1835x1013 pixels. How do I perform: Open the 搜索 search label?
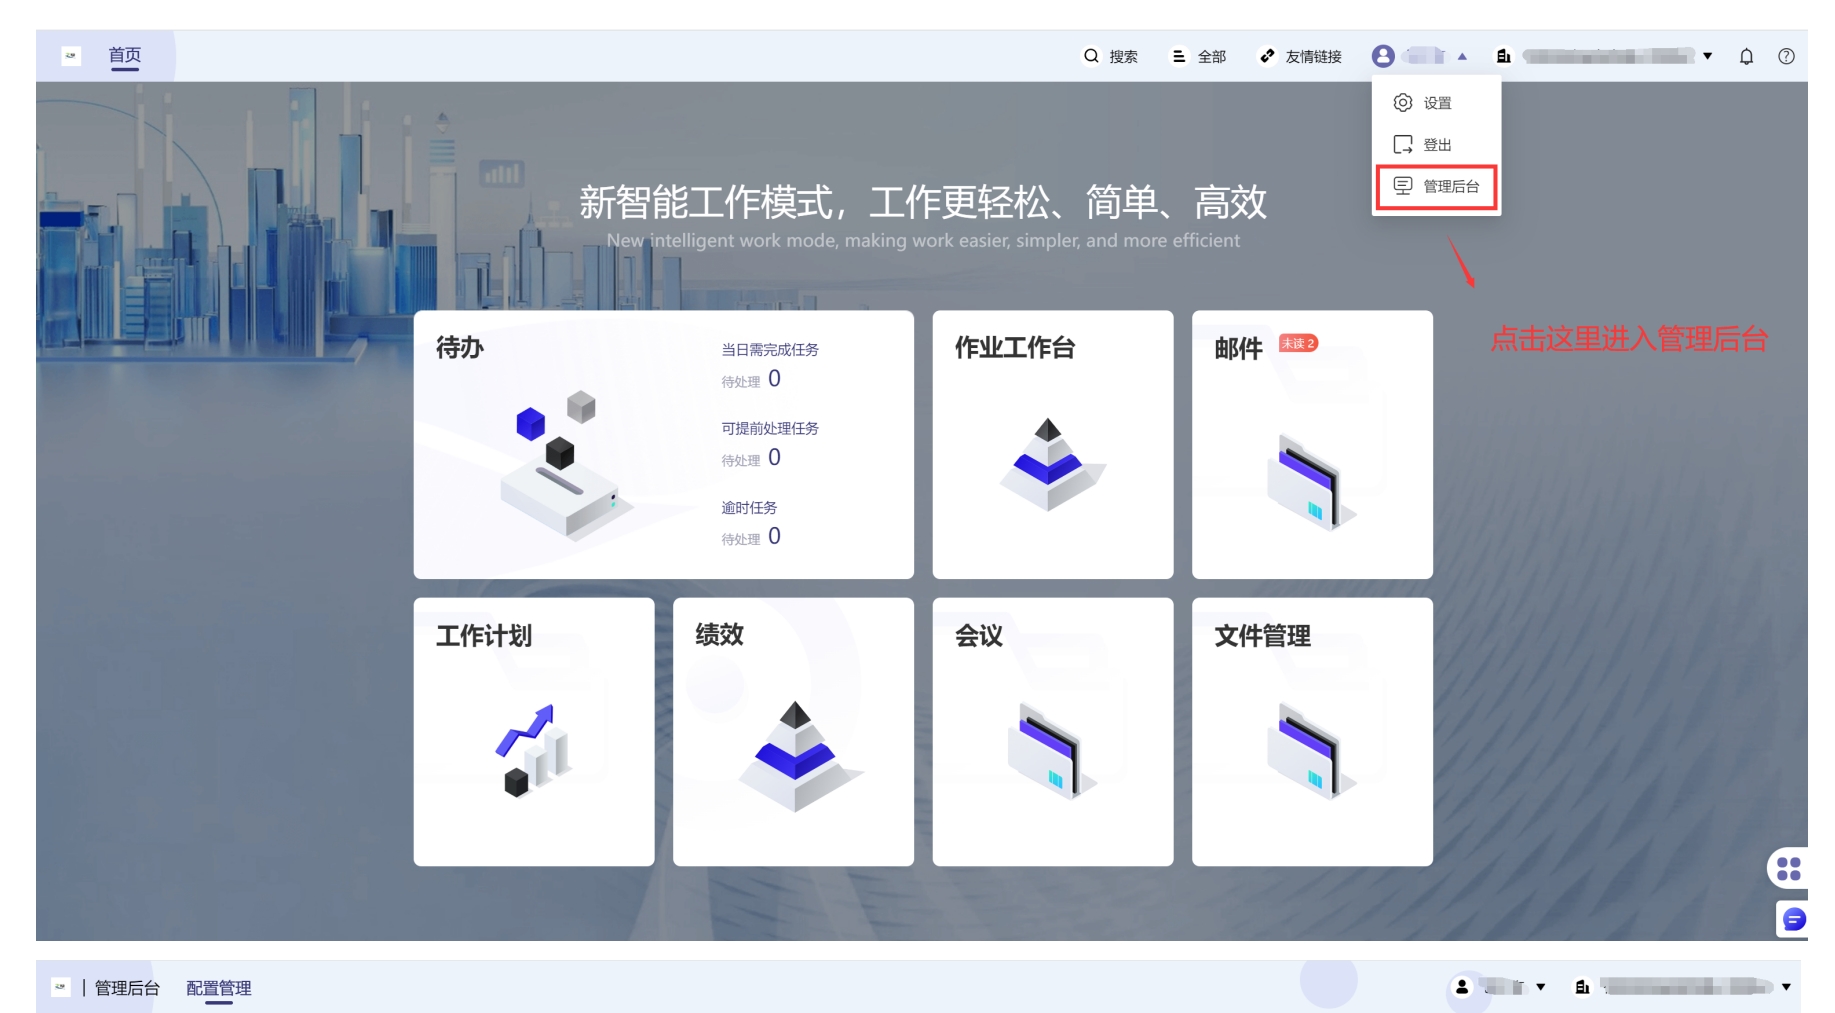pos(1123,57)
